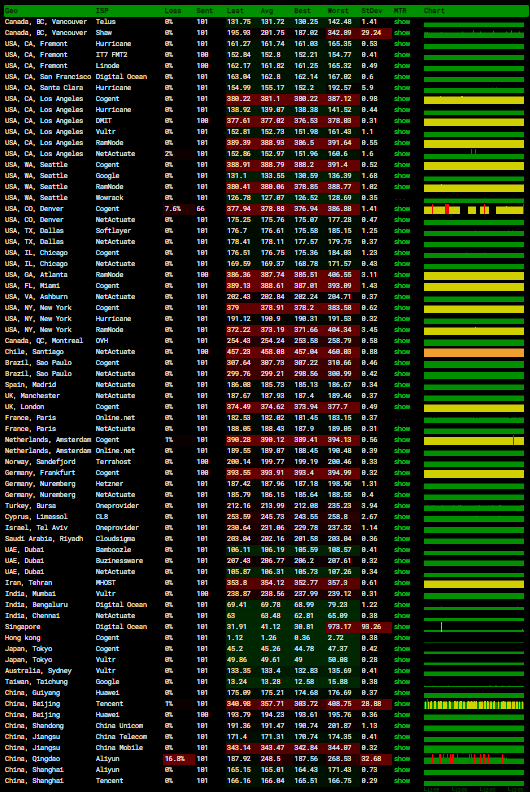Select the StDev column header
Viewport: 530px width, 792px height.
pyautogui.click(x=372, y=11)
